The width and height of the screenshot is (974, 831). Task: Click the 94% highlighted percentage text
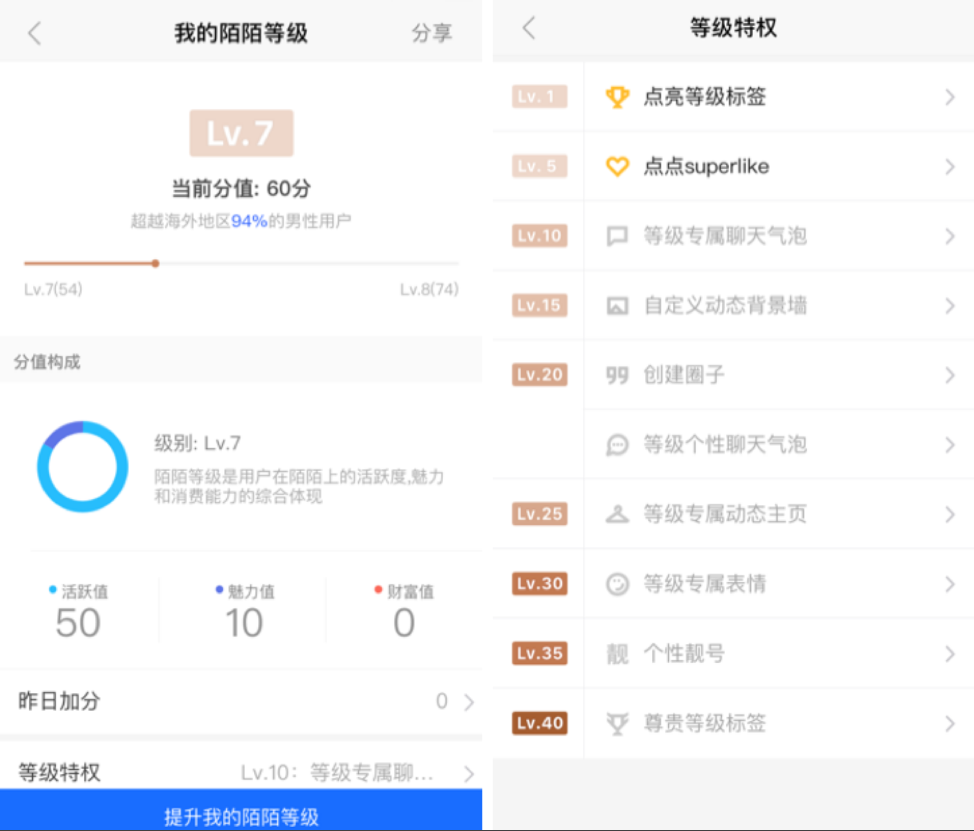(249, 221)
